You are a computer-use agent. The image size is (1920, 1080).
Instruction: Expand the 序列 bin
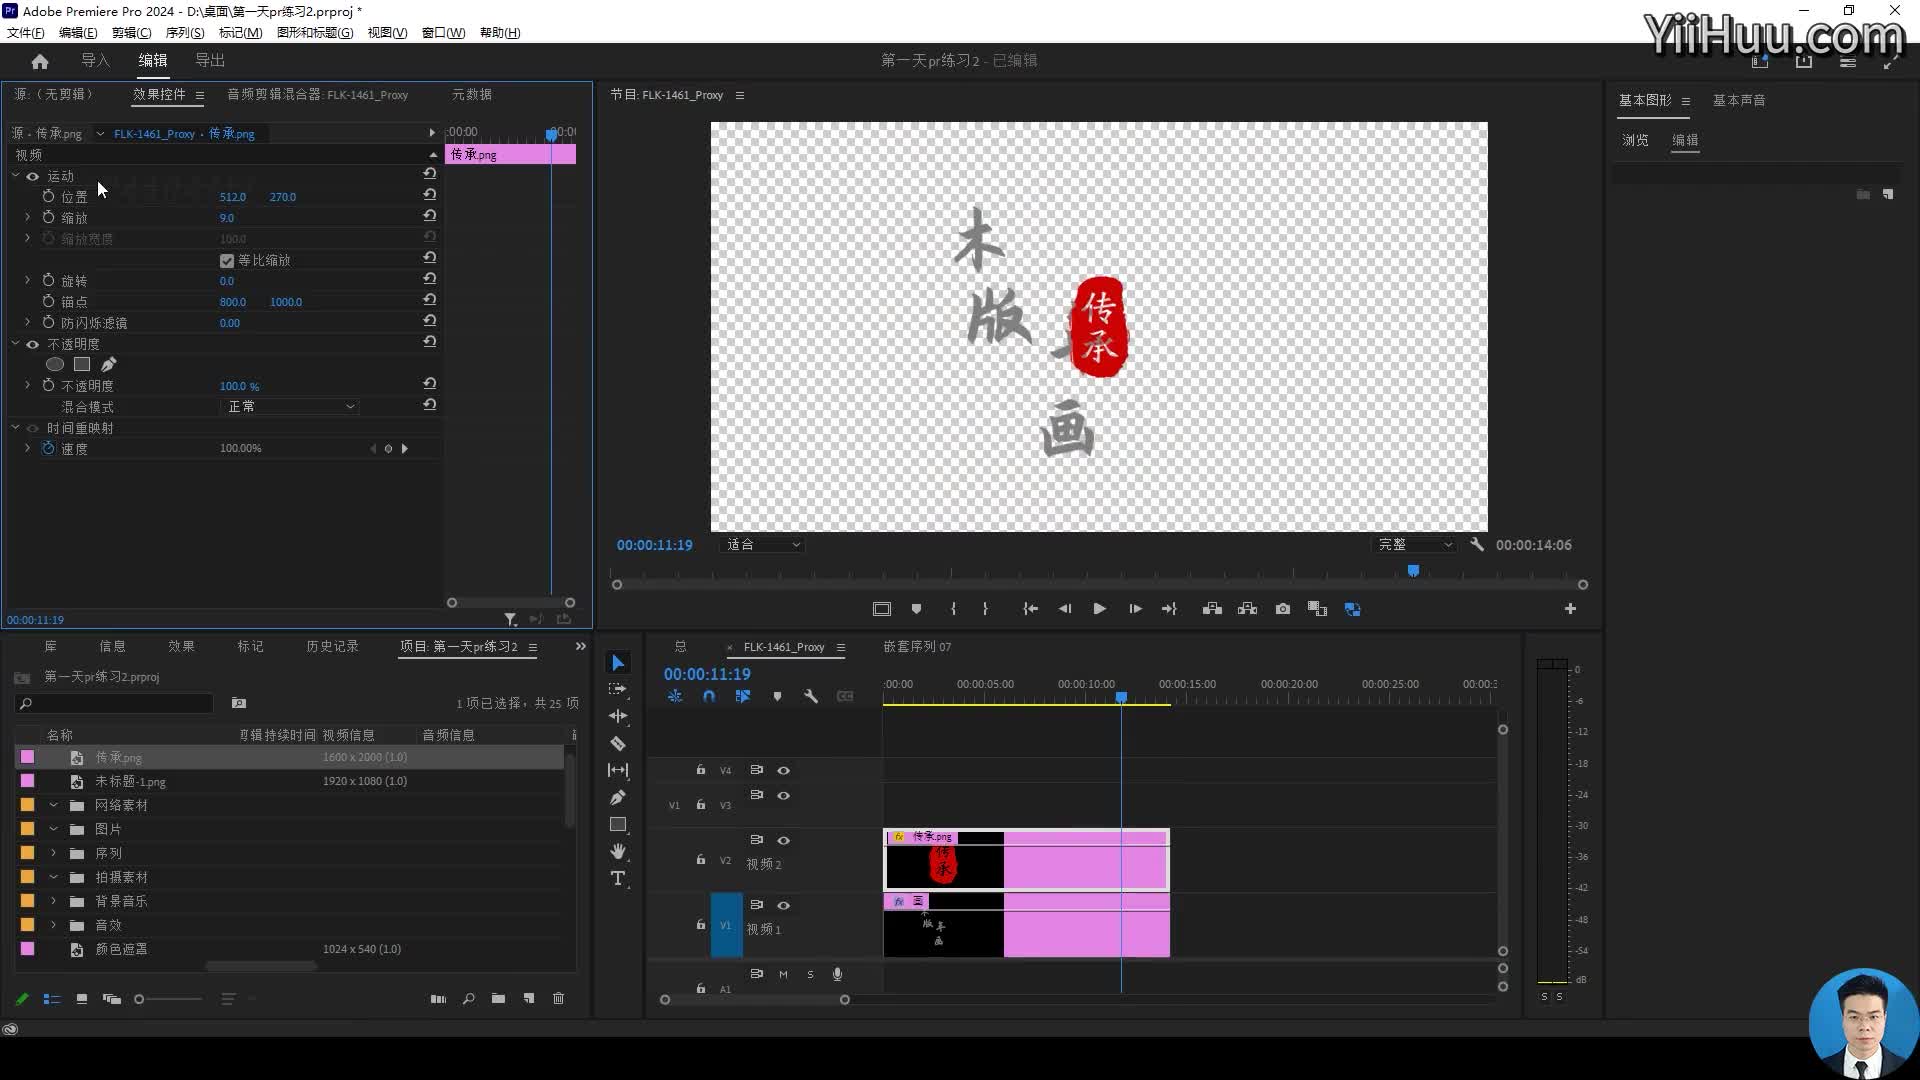click(53, 853)
